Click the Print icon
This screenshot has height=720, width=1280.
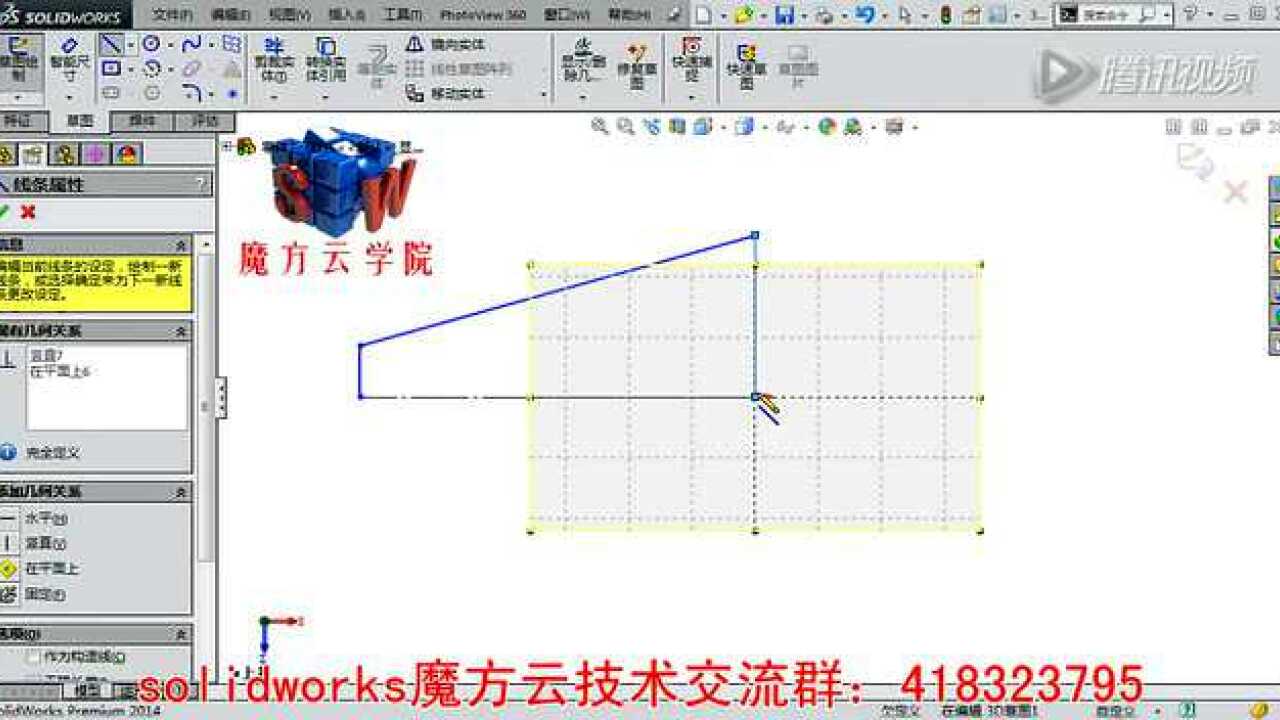click(x=824, y=15)
